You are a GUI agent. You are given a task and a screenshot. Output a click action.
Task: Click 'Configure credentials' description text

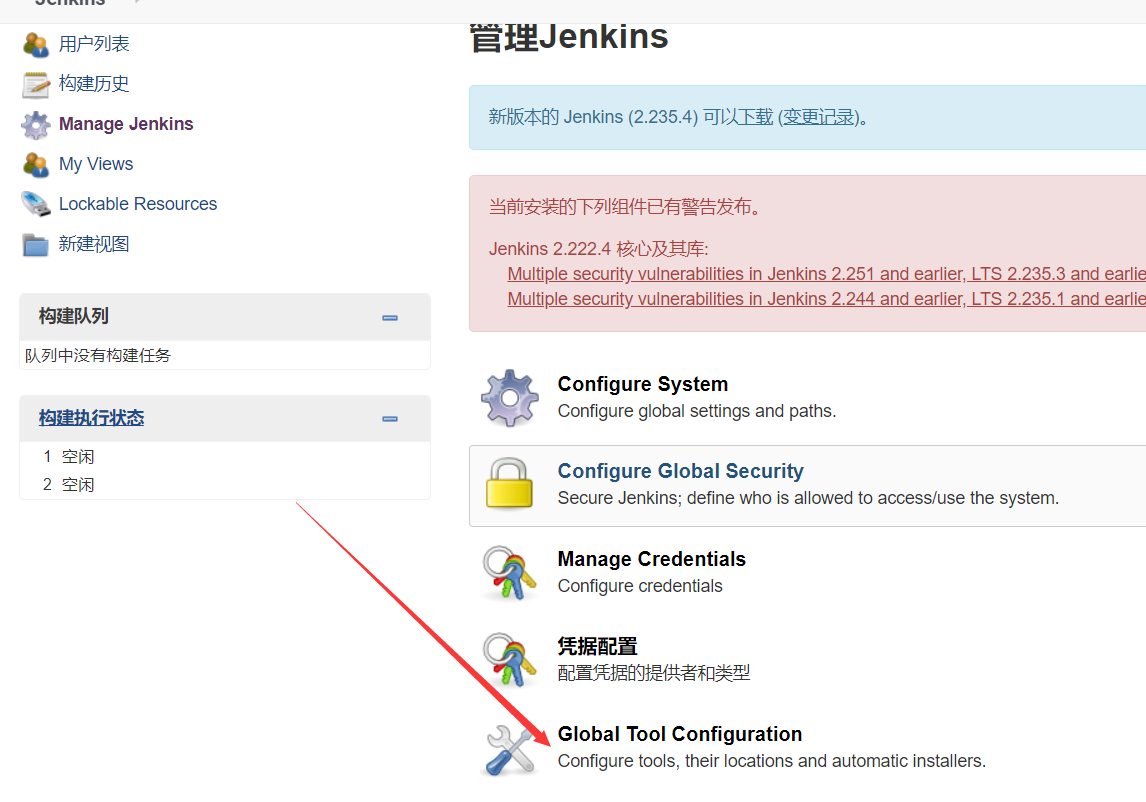(x=640, y=586)
